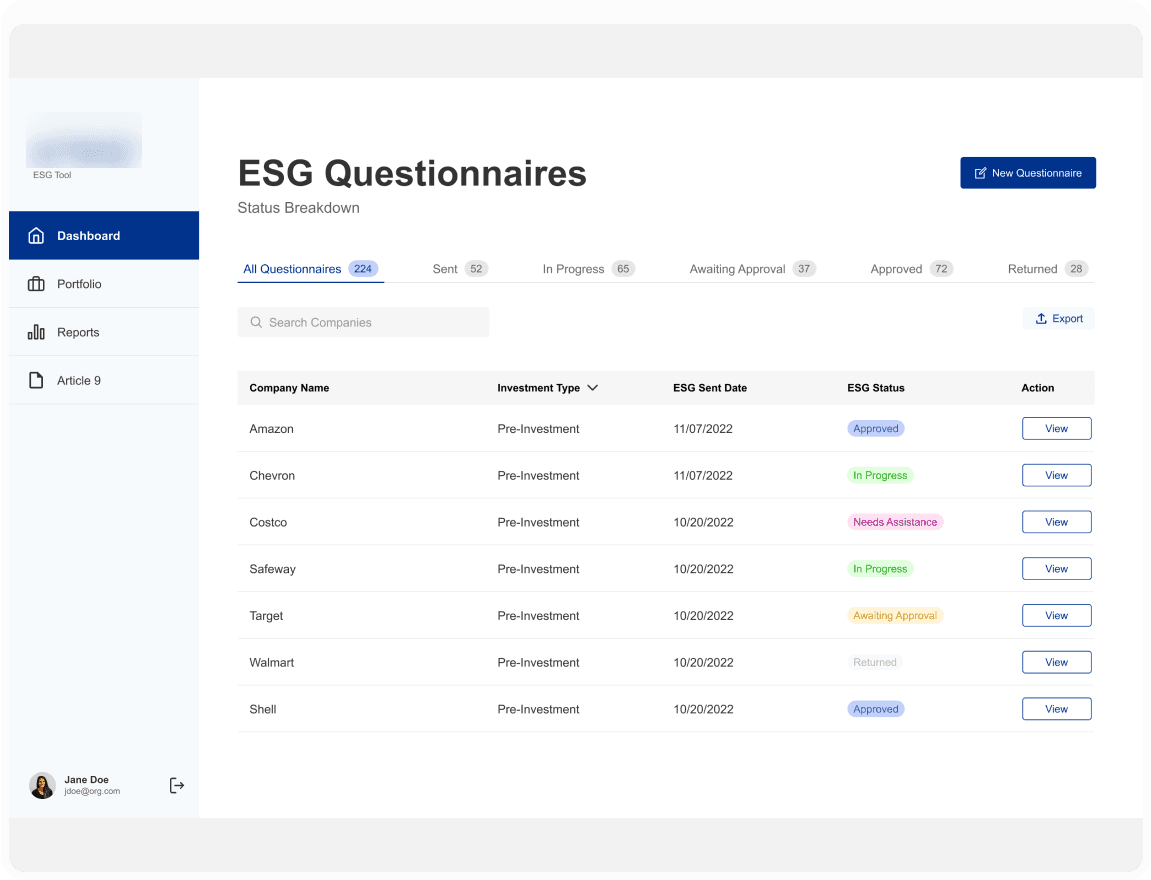Click the Walmart company name

tap(272, 662)
